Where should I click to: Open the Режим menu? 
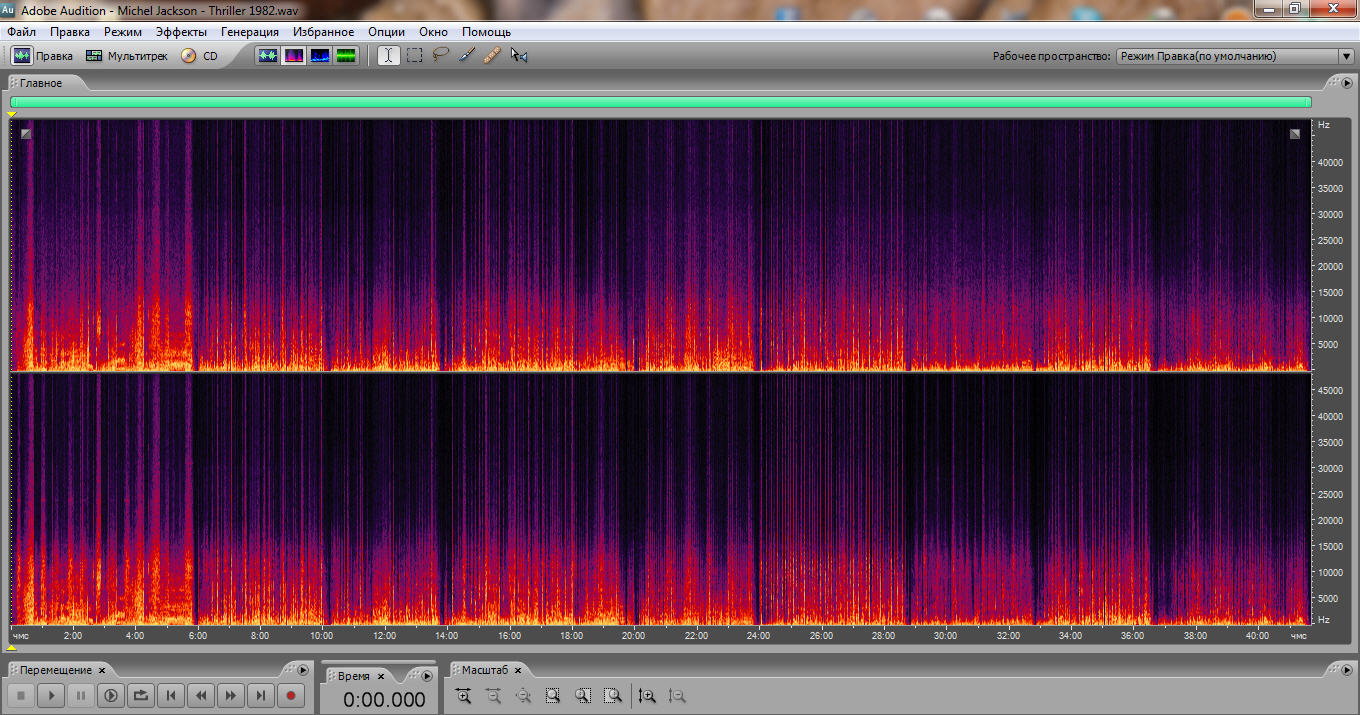click(x=123, y=32)
